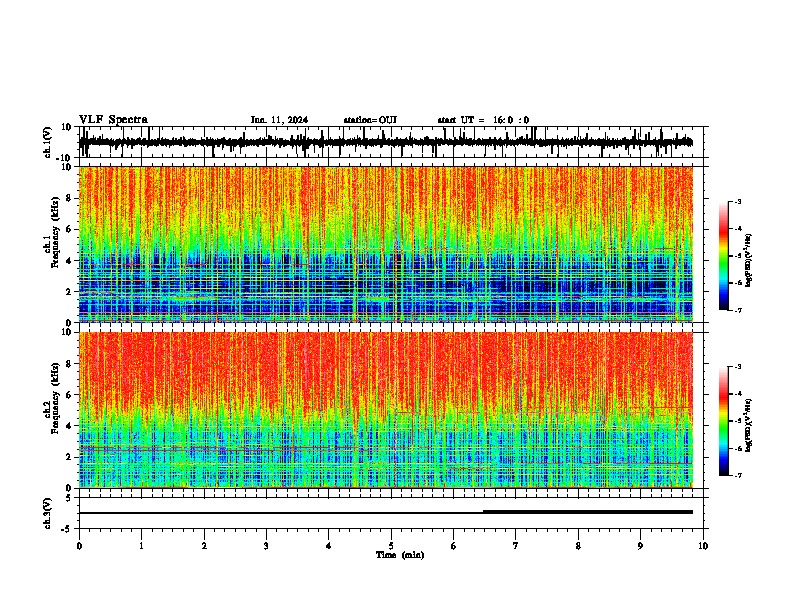Click the ch.2 color bar log(PSD) label
Image resolution: width=792 pixels, height=612 pixels.
pos(748,425)
